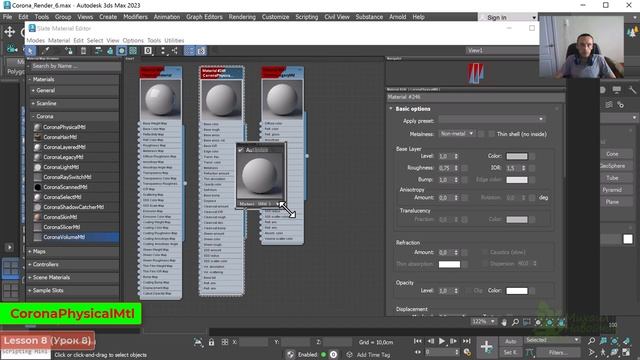This screenshot has height=360, width=640.
Task: Click the Key Mode toggle icon beside frame field
Action: click(x=418, y=352)
